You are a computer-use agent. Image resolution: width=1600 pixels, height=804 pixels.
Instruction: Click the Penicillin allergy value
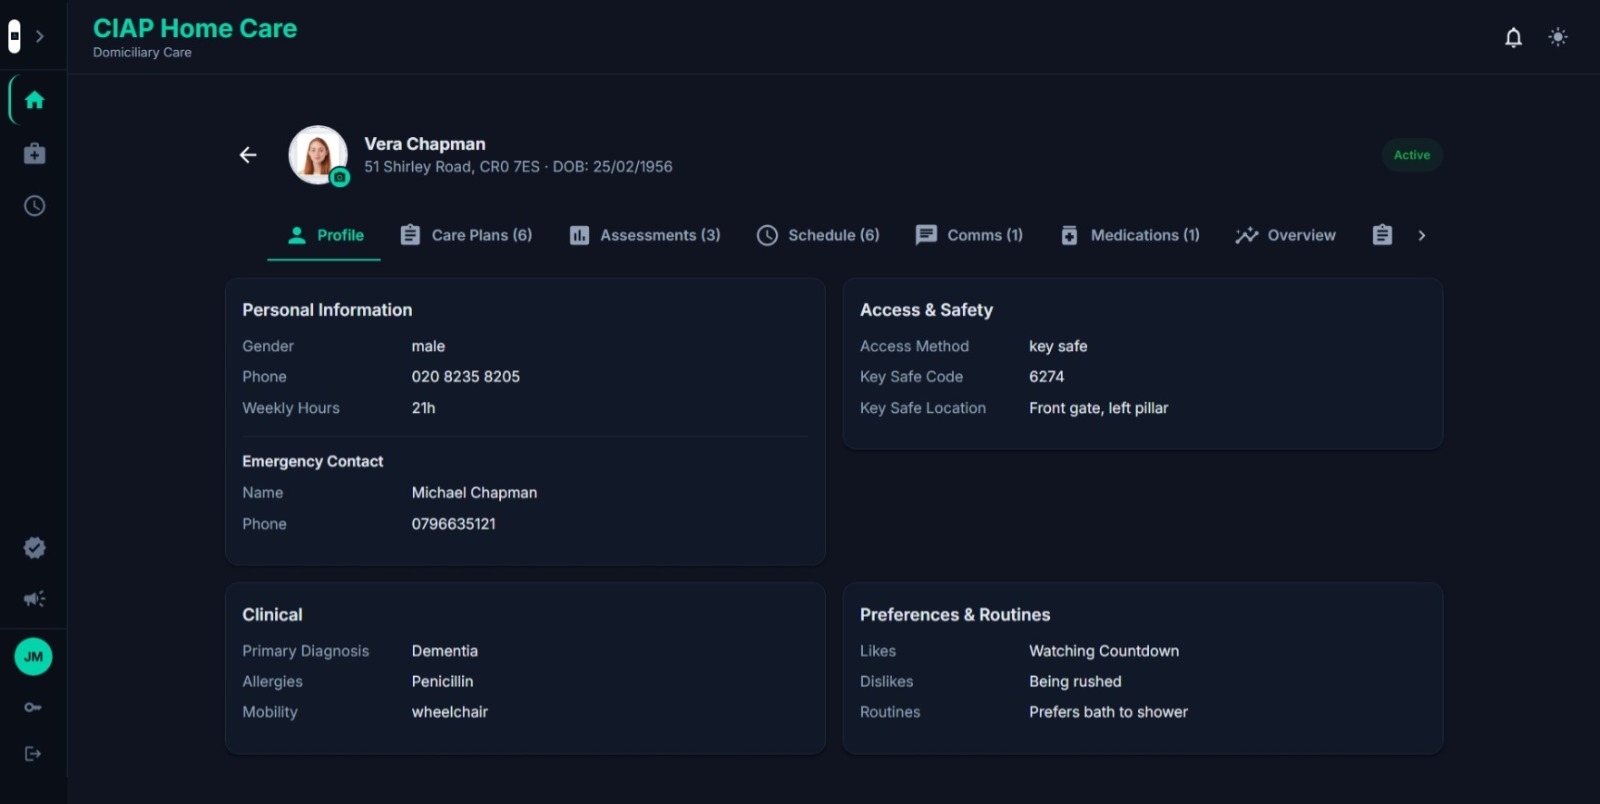[x=442, y=682]
